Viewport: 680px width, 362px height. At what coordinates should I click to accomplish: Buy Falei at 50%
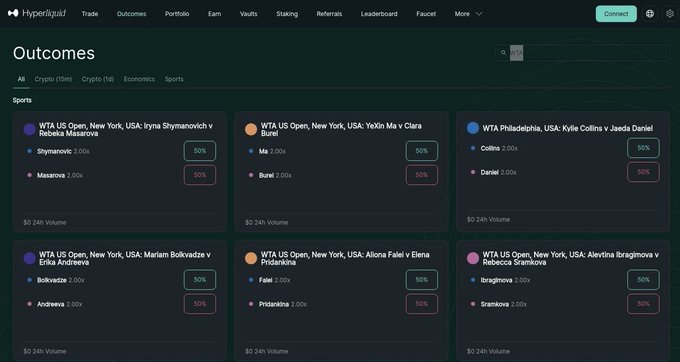click(422, 280)
